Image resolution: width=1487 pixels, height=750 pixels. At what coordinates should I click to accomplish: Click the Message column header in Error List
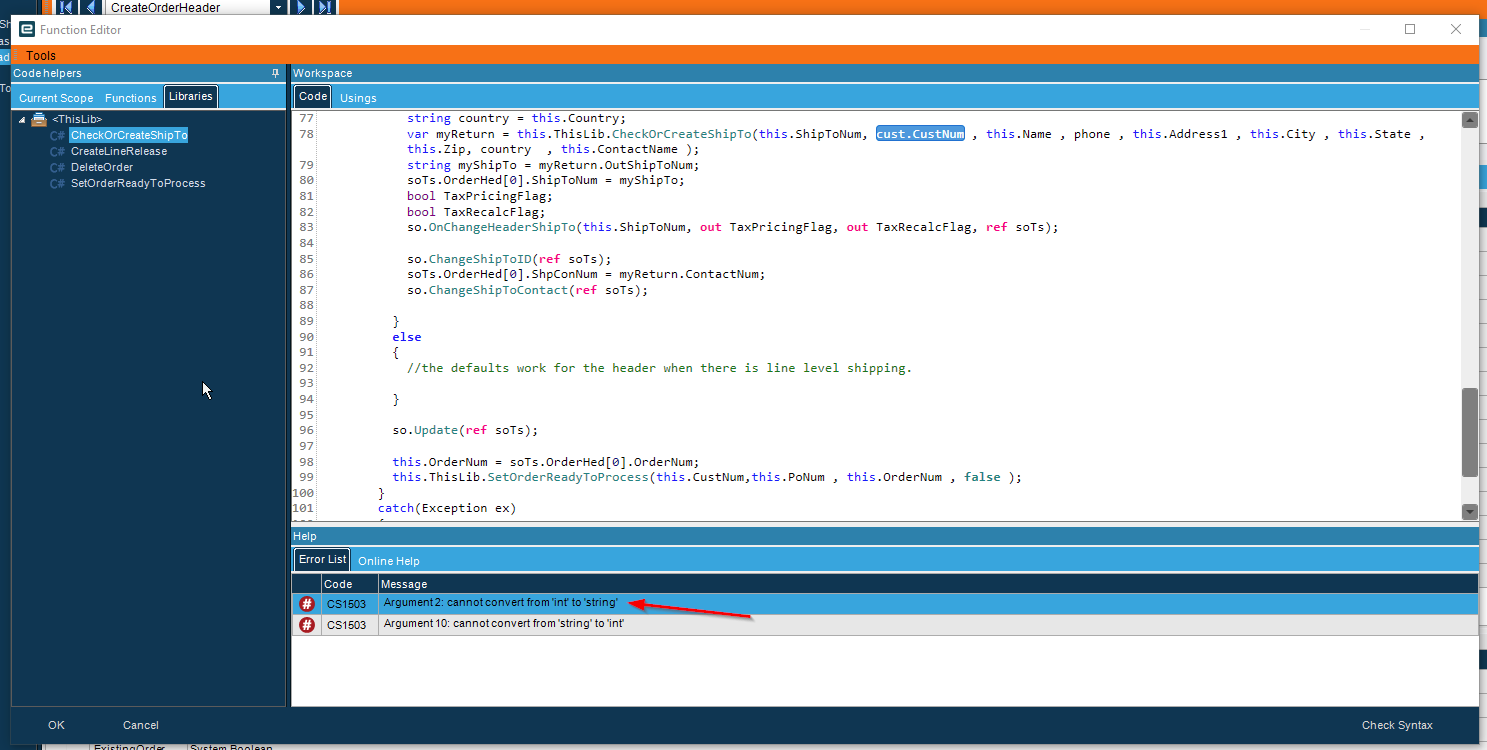927,584
